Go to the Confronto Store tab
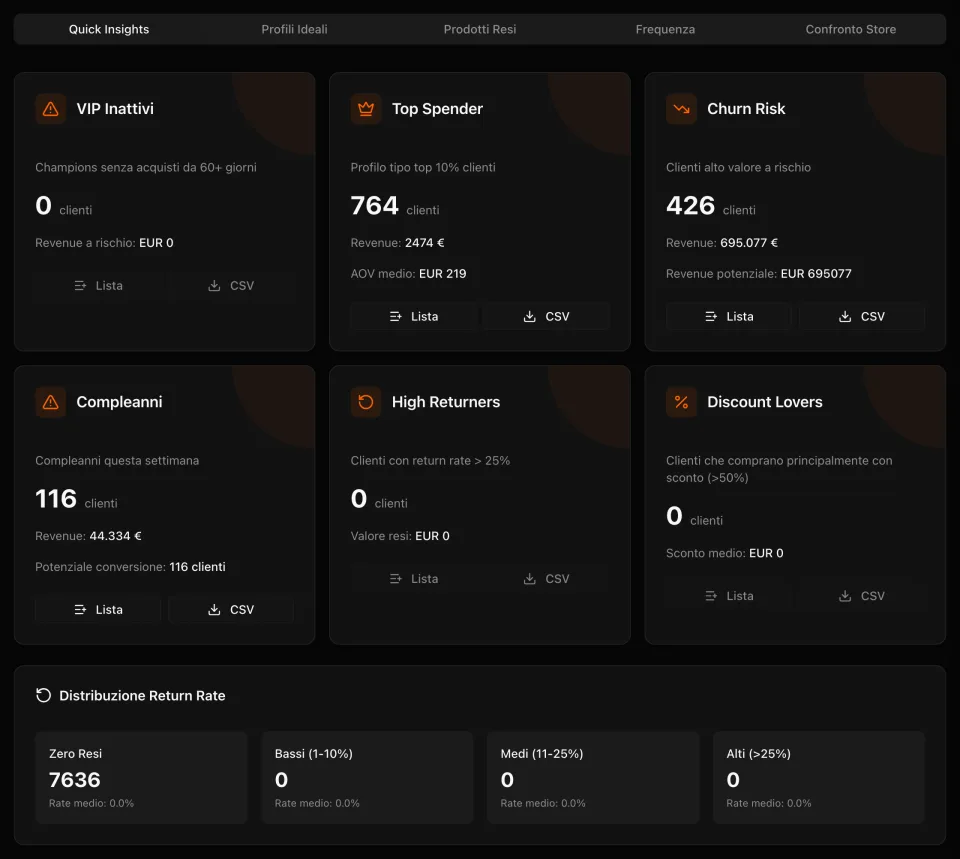The image size is (960, 859). click(x=851, y=29)
